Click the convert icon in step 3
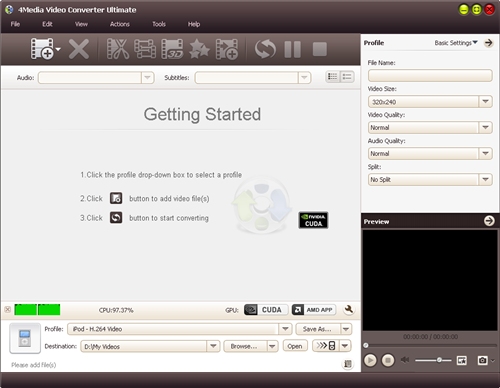The width and height of the screenshot is (500, 388). coord(116,218)
